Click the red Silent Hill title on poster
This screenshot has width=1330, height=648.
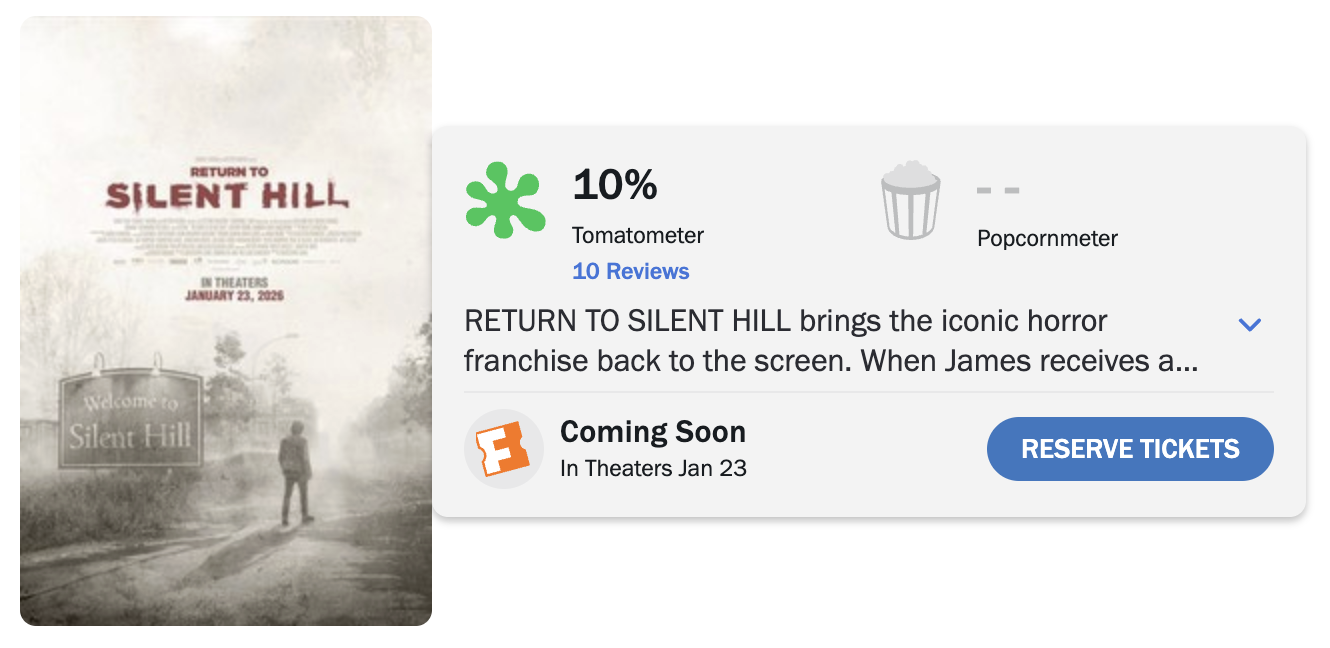coord(227,195)
